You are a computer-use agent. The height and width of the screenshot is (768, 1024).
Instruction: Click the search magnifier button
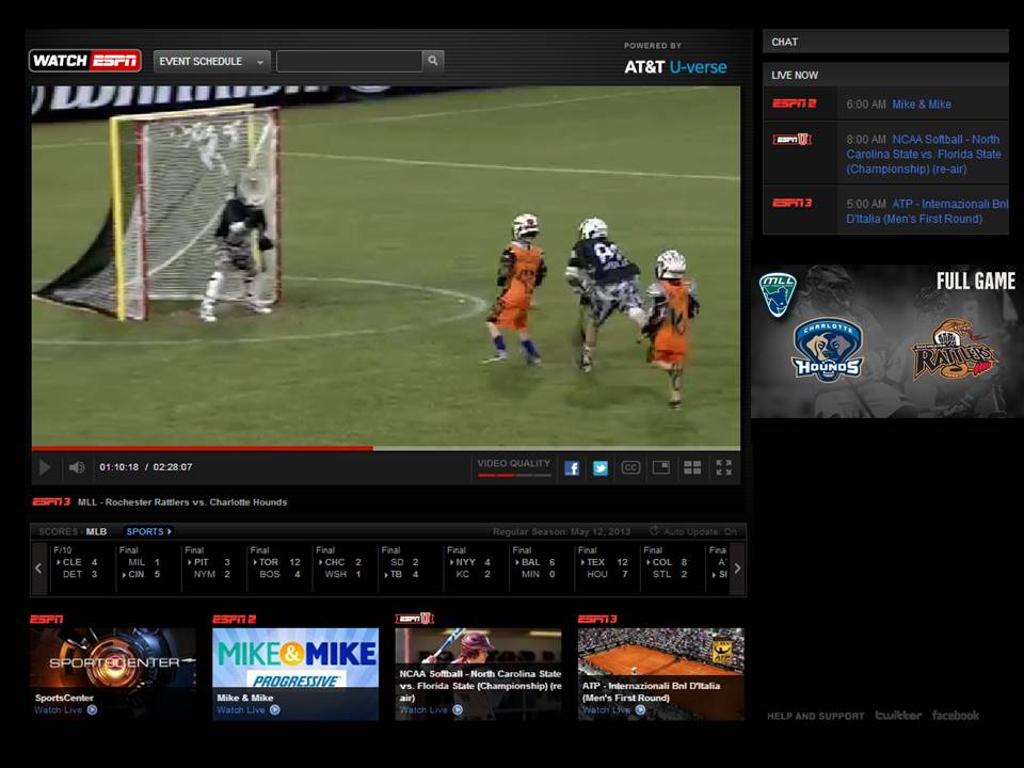[433, 61]
